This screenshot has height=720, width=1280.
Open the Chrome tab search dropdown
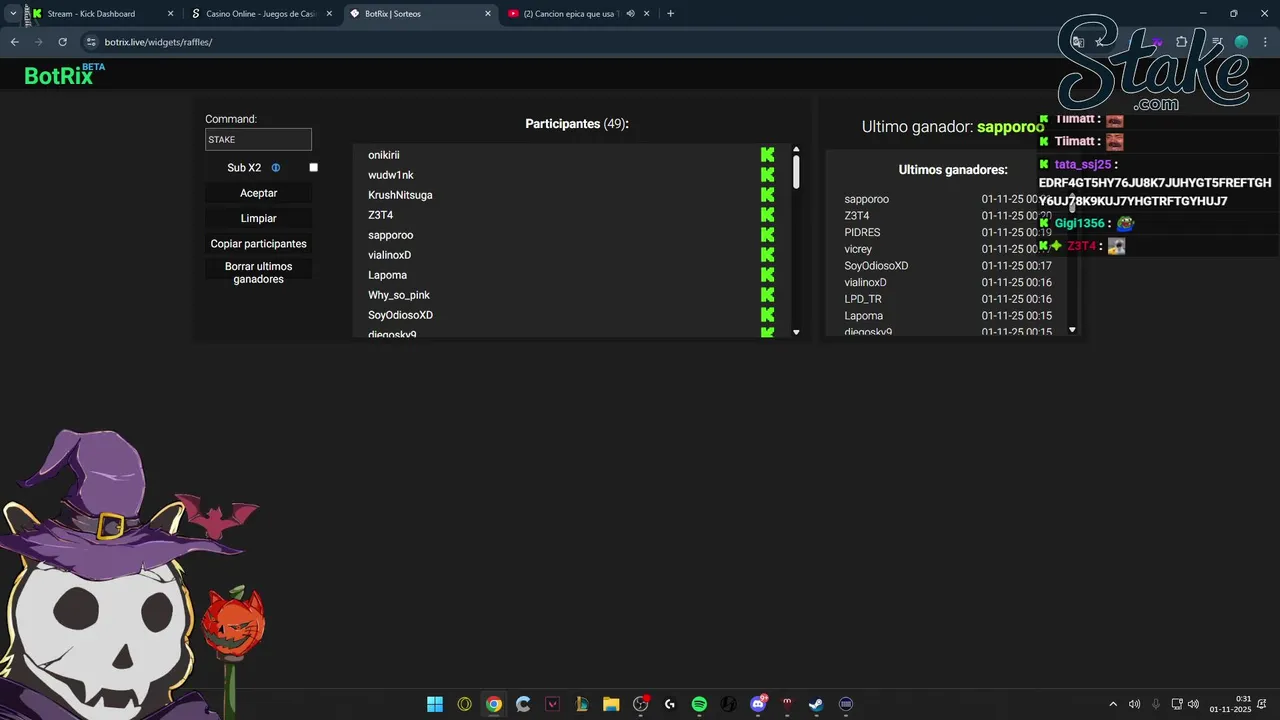coord(13,14)
